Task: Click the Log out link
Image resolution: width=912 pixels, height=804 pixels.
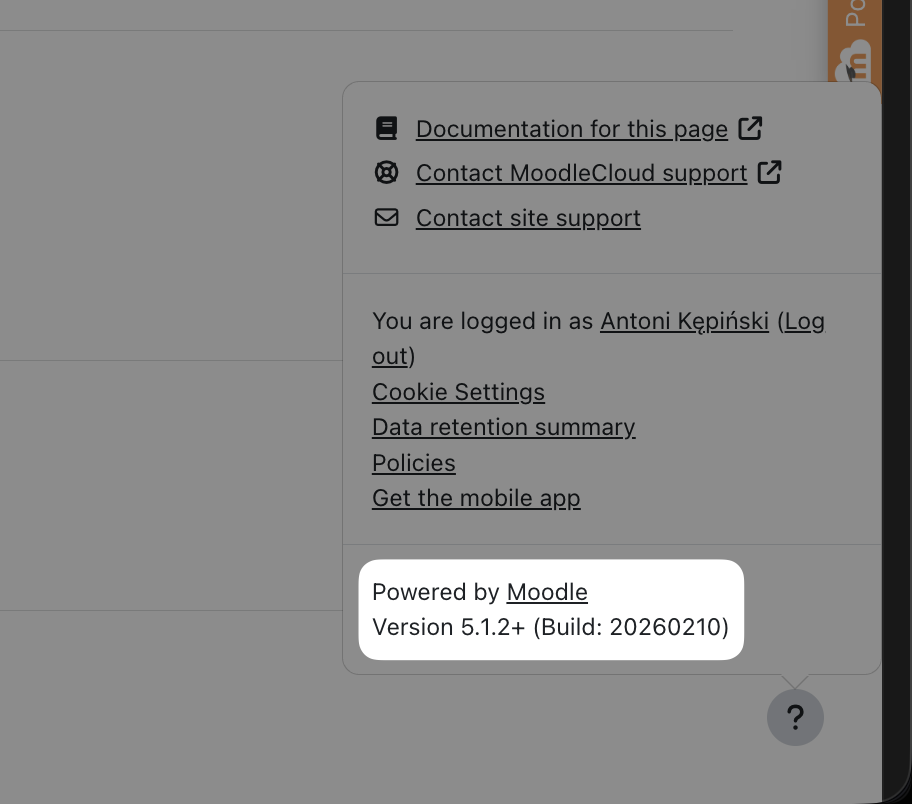Action: (x=804, y=321)
